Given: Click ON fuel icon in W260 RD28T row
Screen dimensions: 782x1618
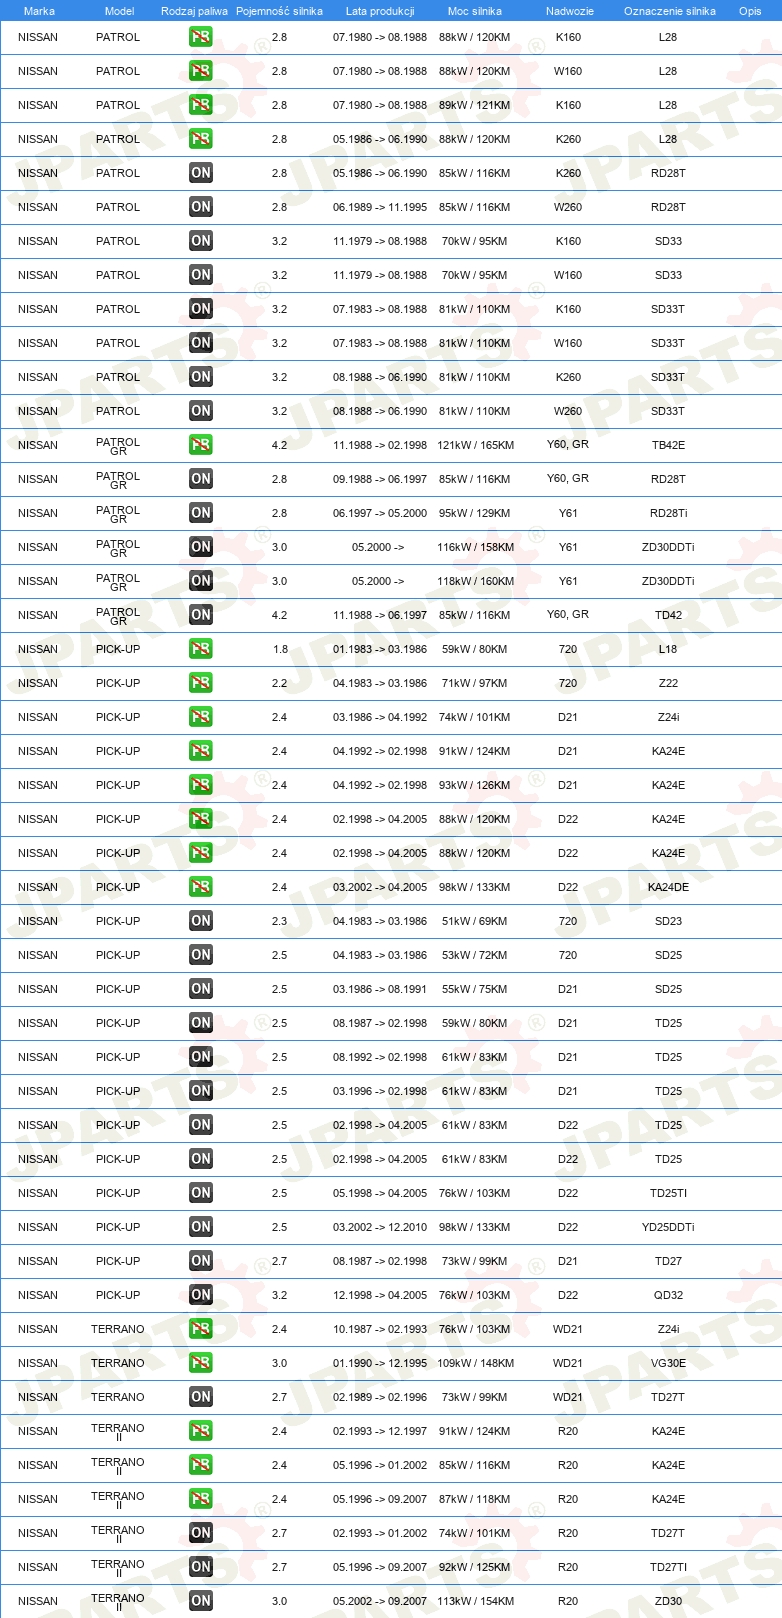Looking at the screenshot, I should pyautogui.click(x=201, y=207).
